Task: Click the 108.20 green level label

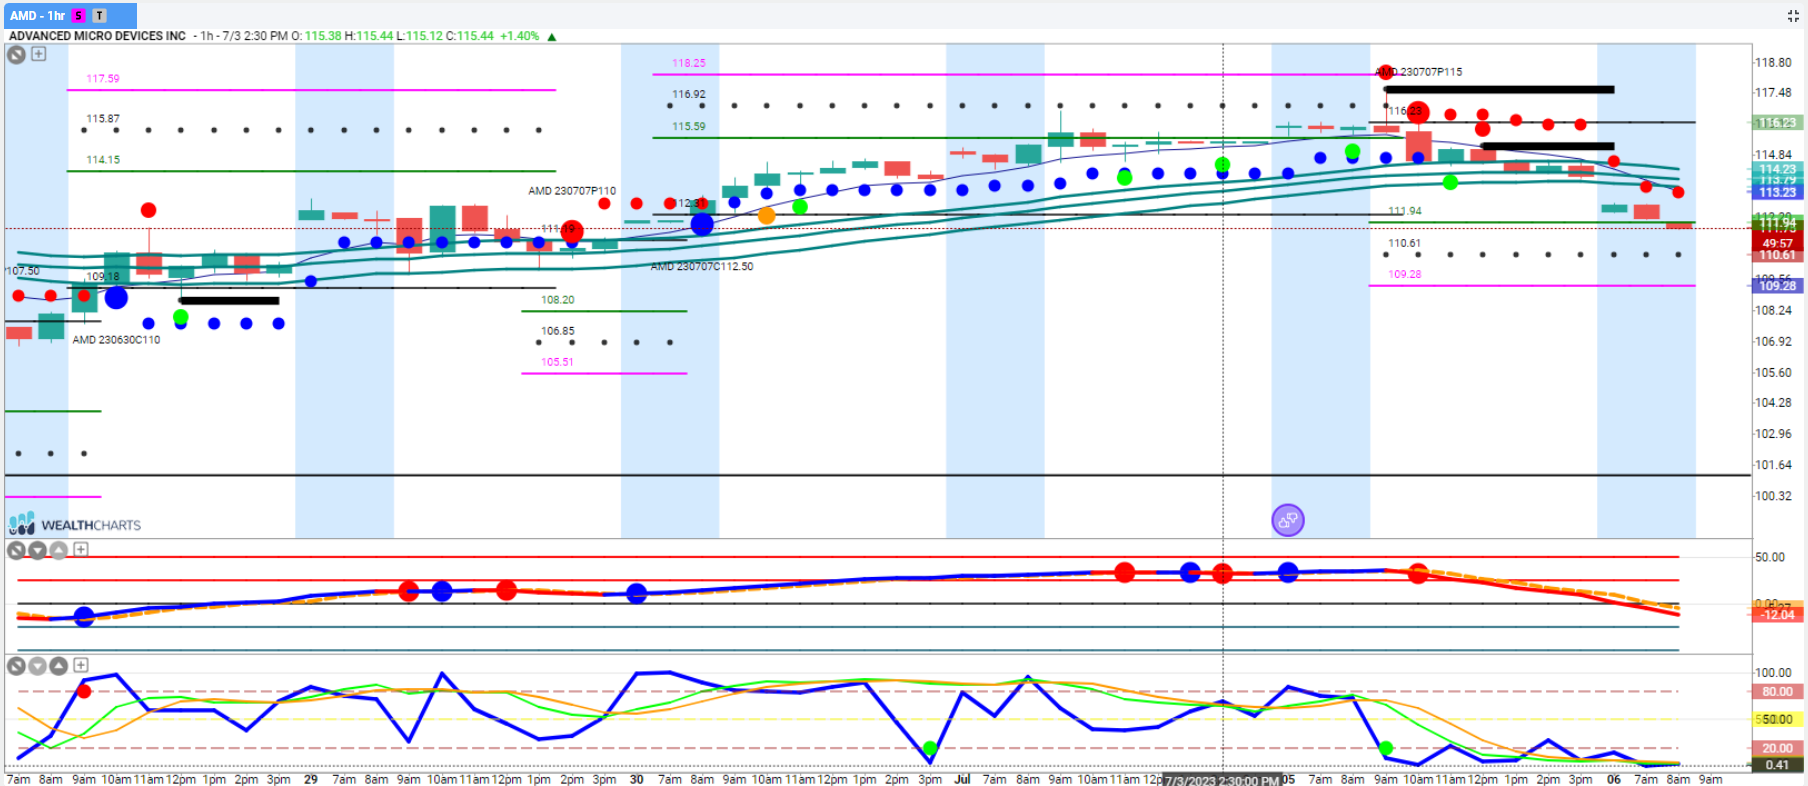Action: [558, 300]
